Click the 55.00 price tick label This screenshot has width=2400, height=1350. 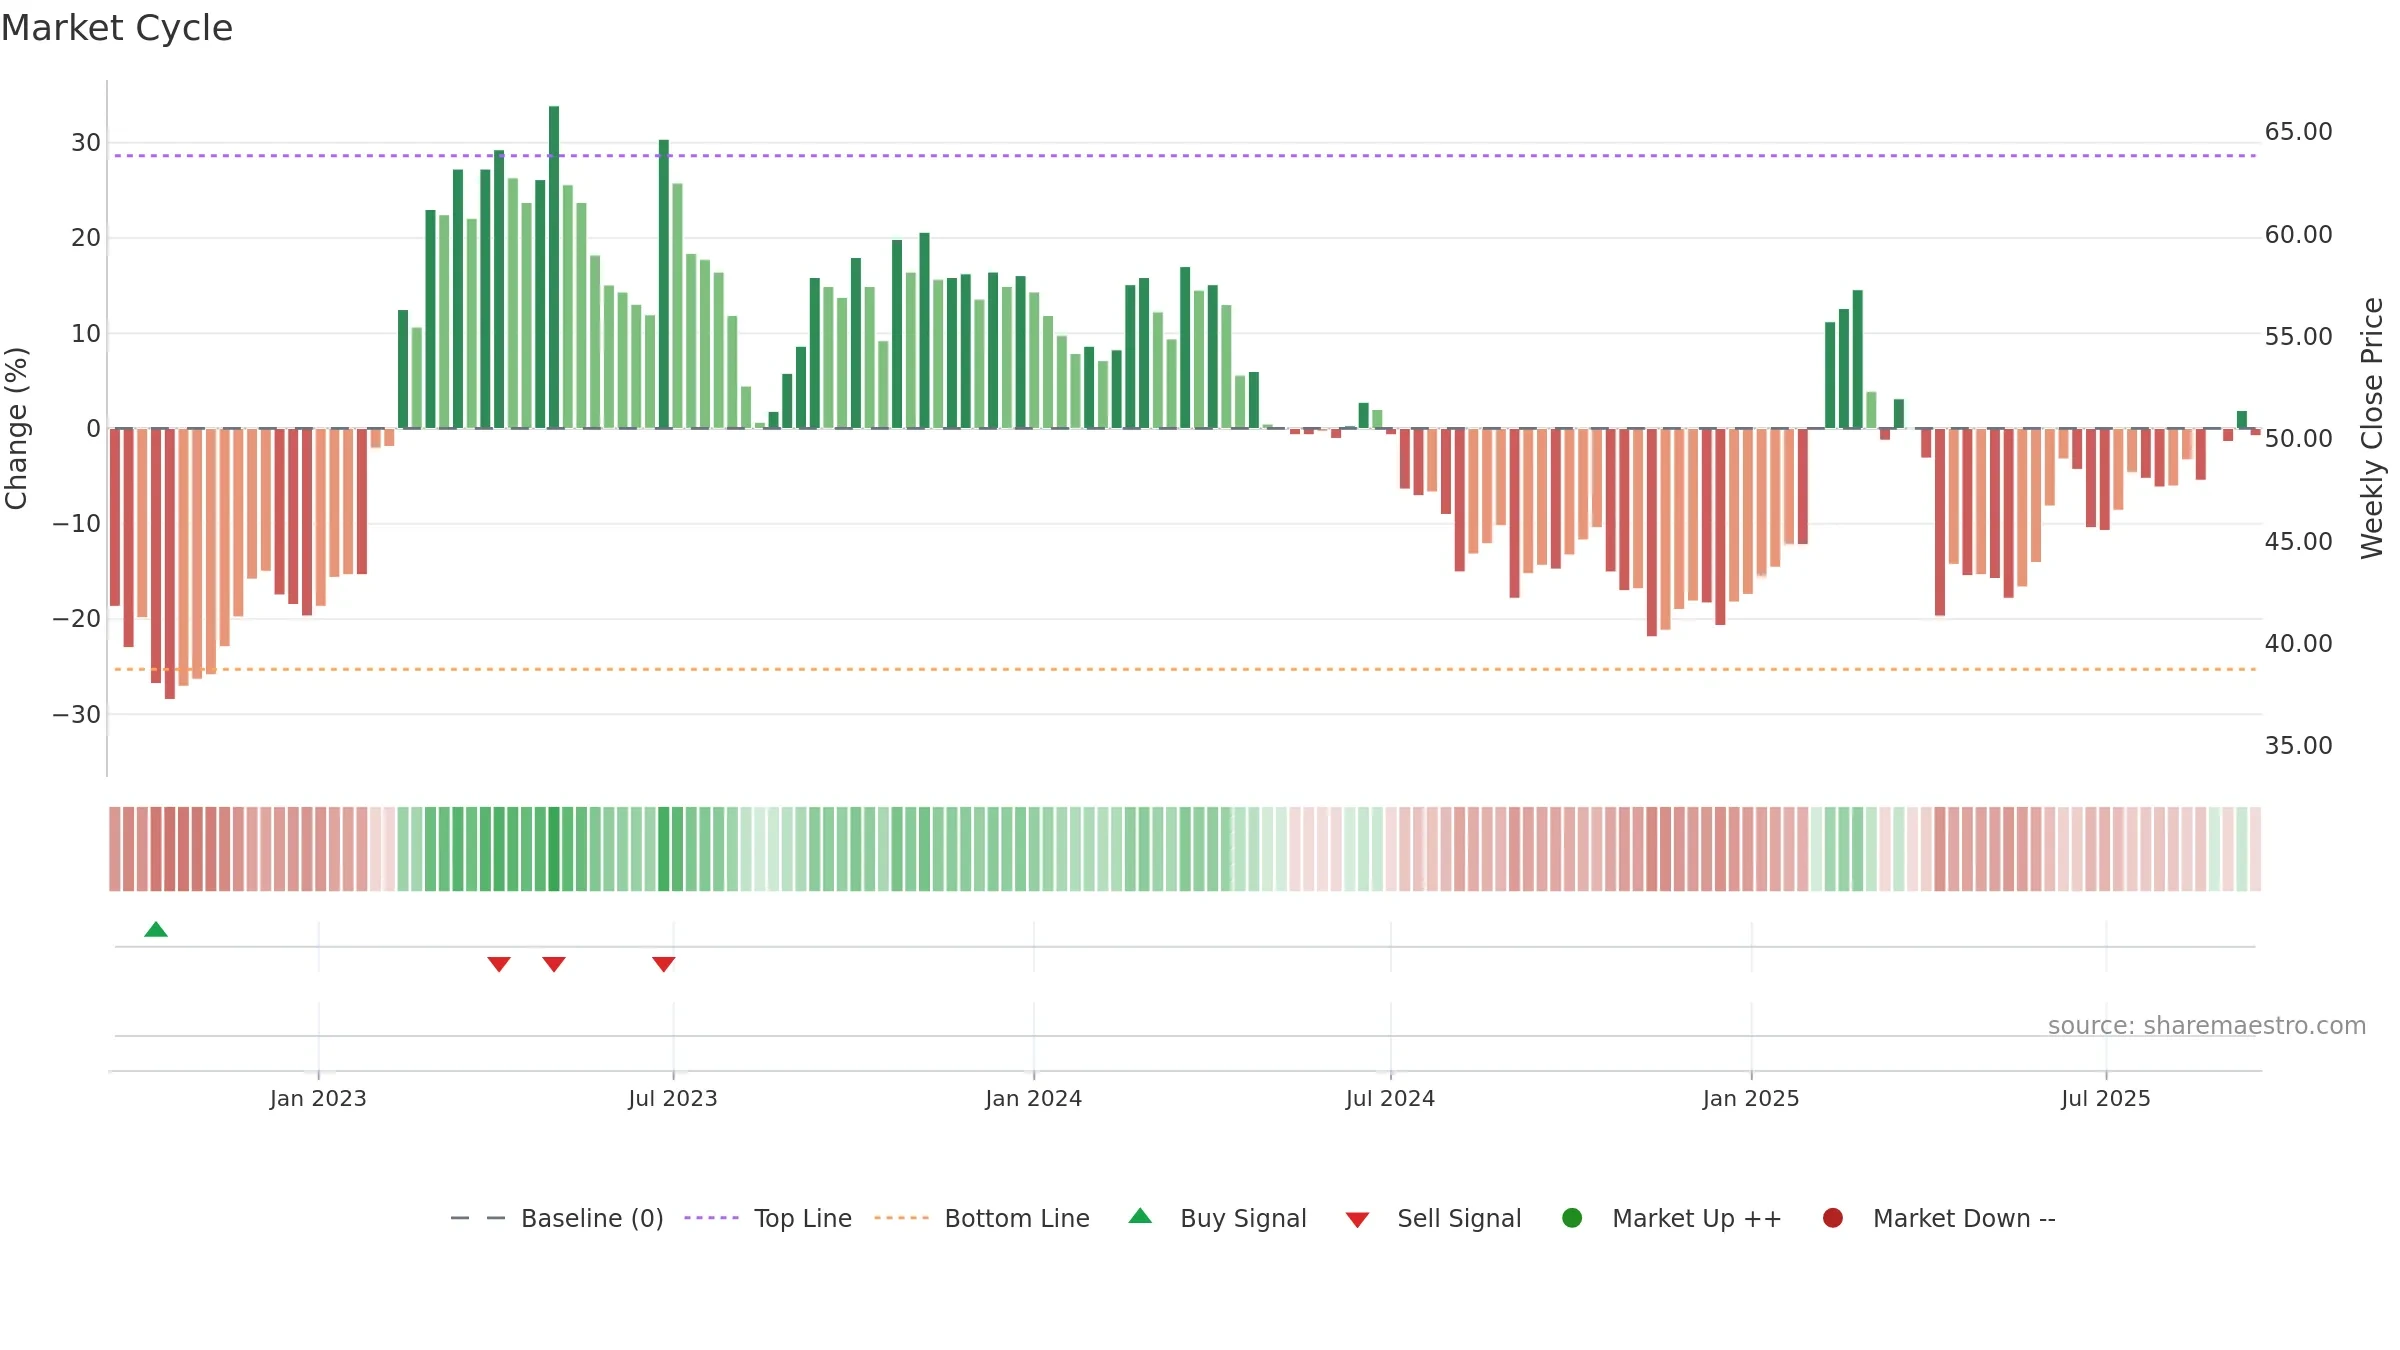click(x=2298, y=337)
